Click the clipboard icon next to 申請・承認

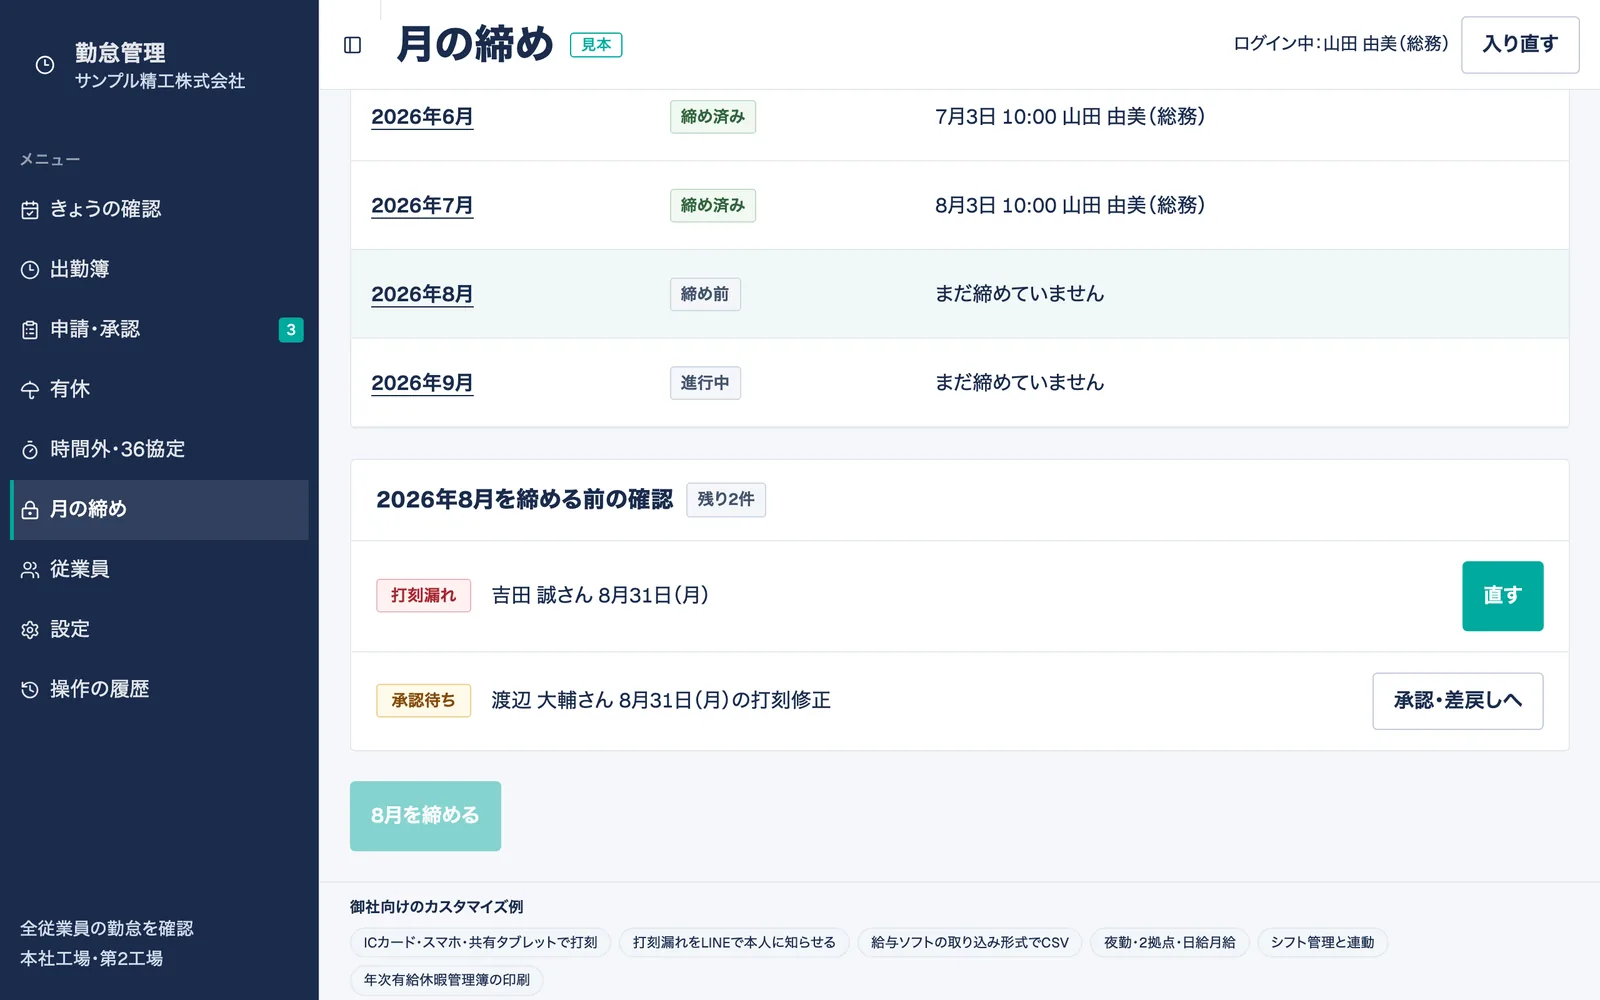[x=30, y=330]
